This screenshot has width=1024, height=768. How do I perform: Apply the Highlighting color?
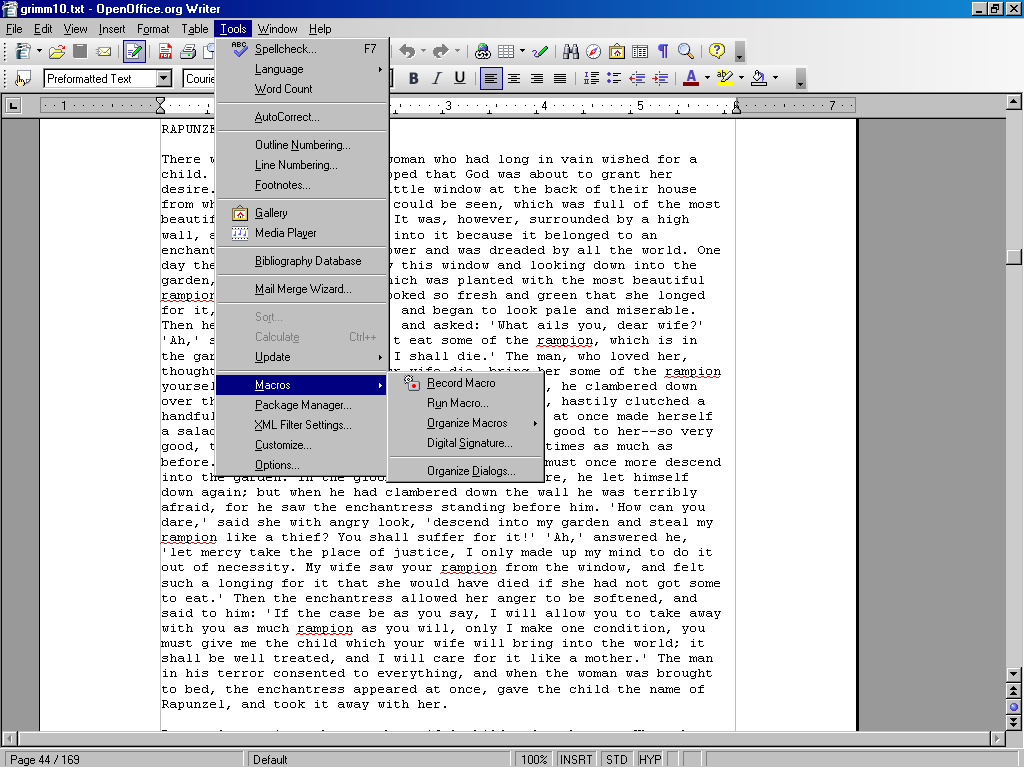click(x=725, y=78)
